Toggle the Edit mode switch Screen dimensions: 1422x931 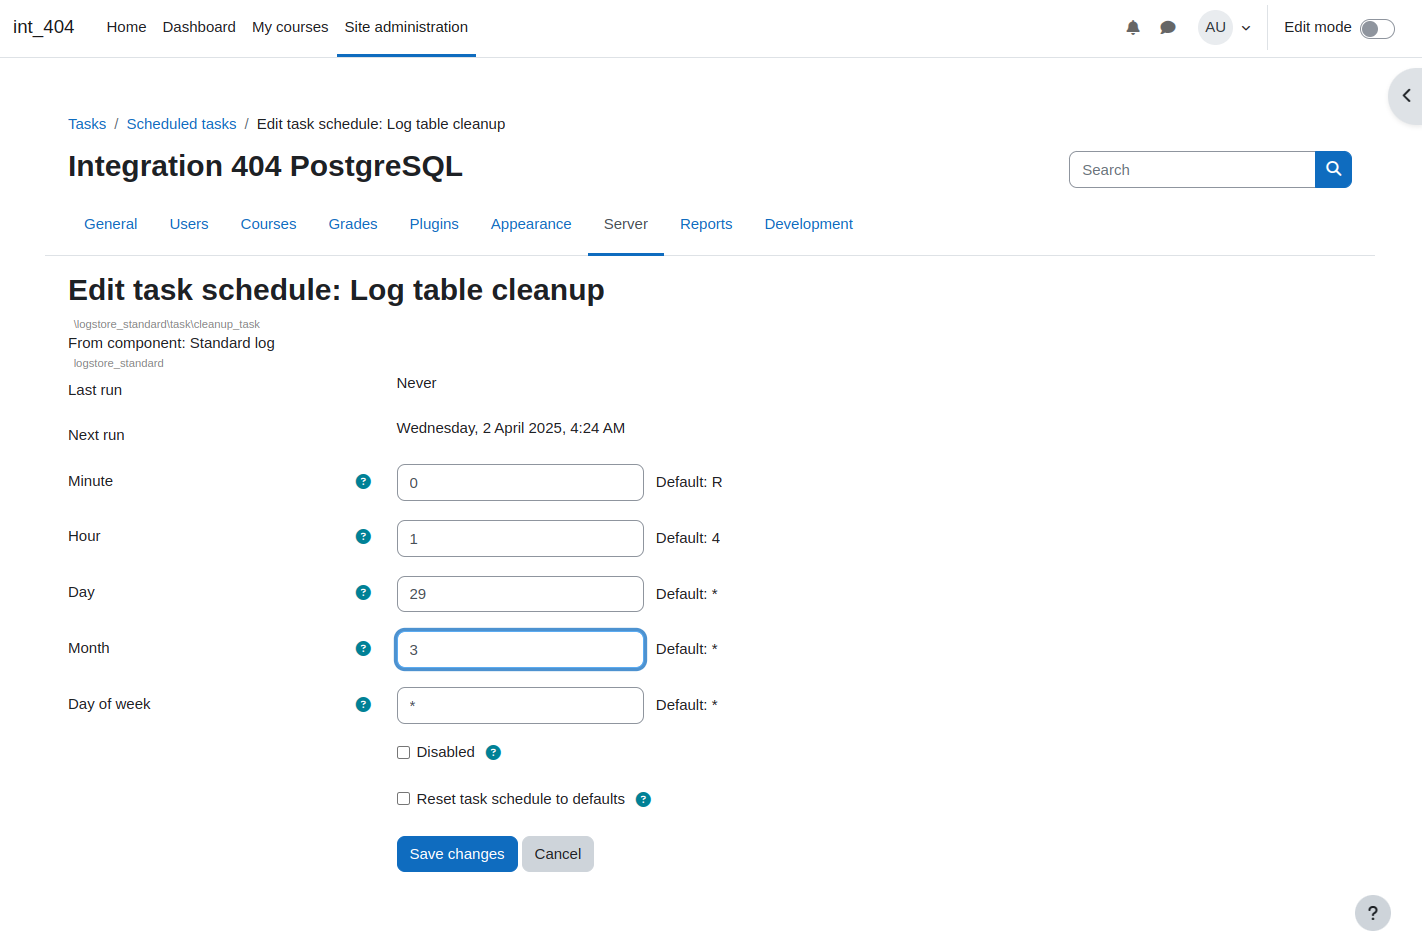coord(1377,29)
